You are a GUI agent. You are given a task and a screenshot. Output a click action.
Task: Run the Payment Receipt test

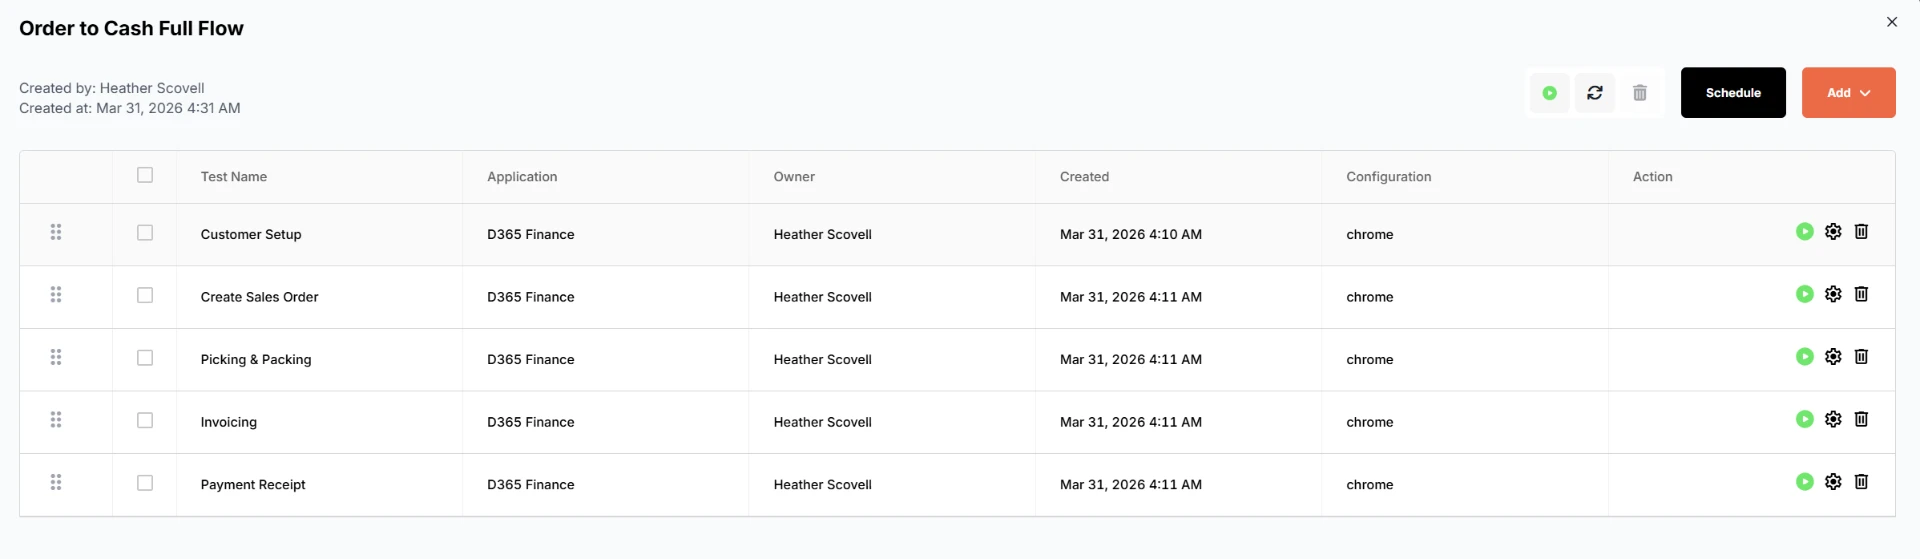(x=1804, y=482)
